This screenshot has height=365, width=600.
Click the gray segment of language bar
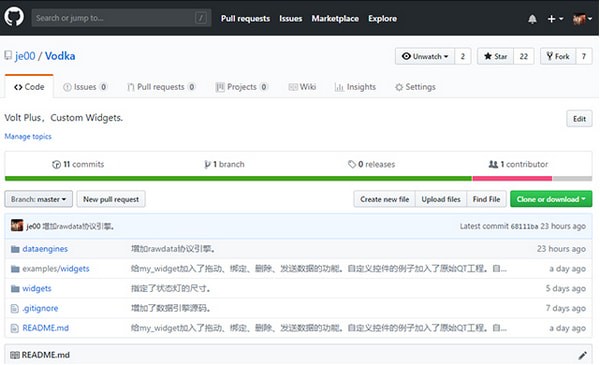[x=572, y=178]
